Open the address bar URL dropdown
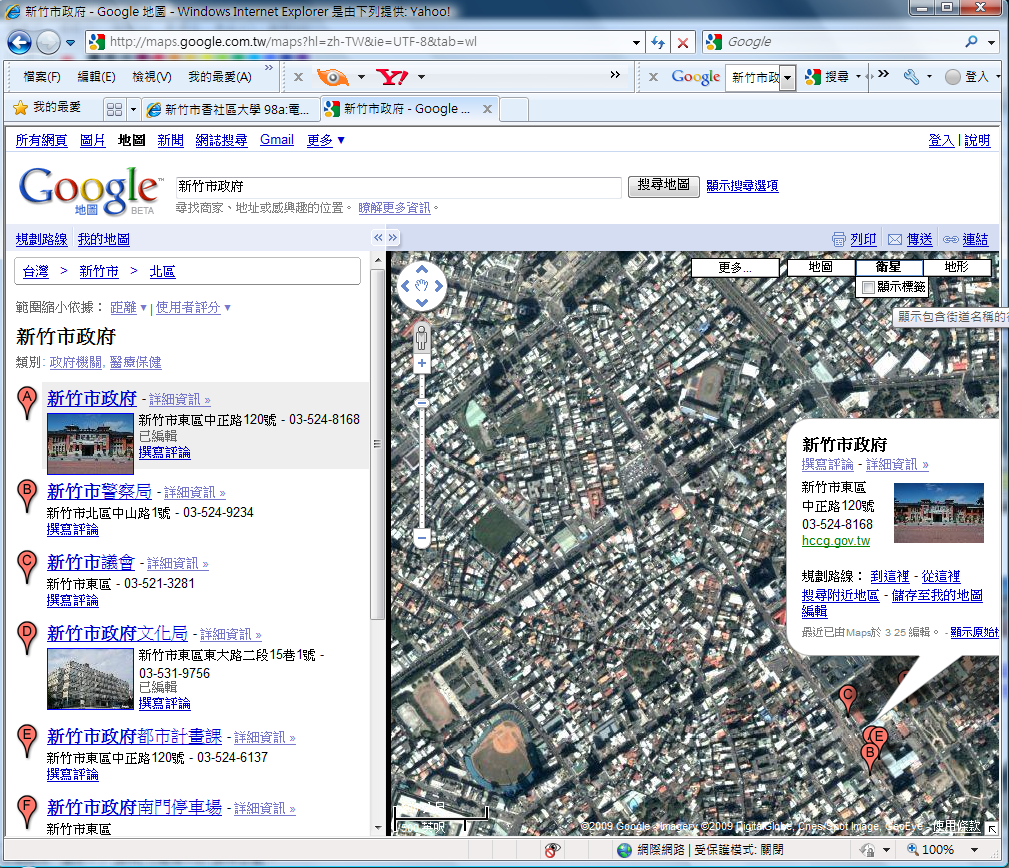Viewport: 1009px width, 868px height. click(636, 42)
